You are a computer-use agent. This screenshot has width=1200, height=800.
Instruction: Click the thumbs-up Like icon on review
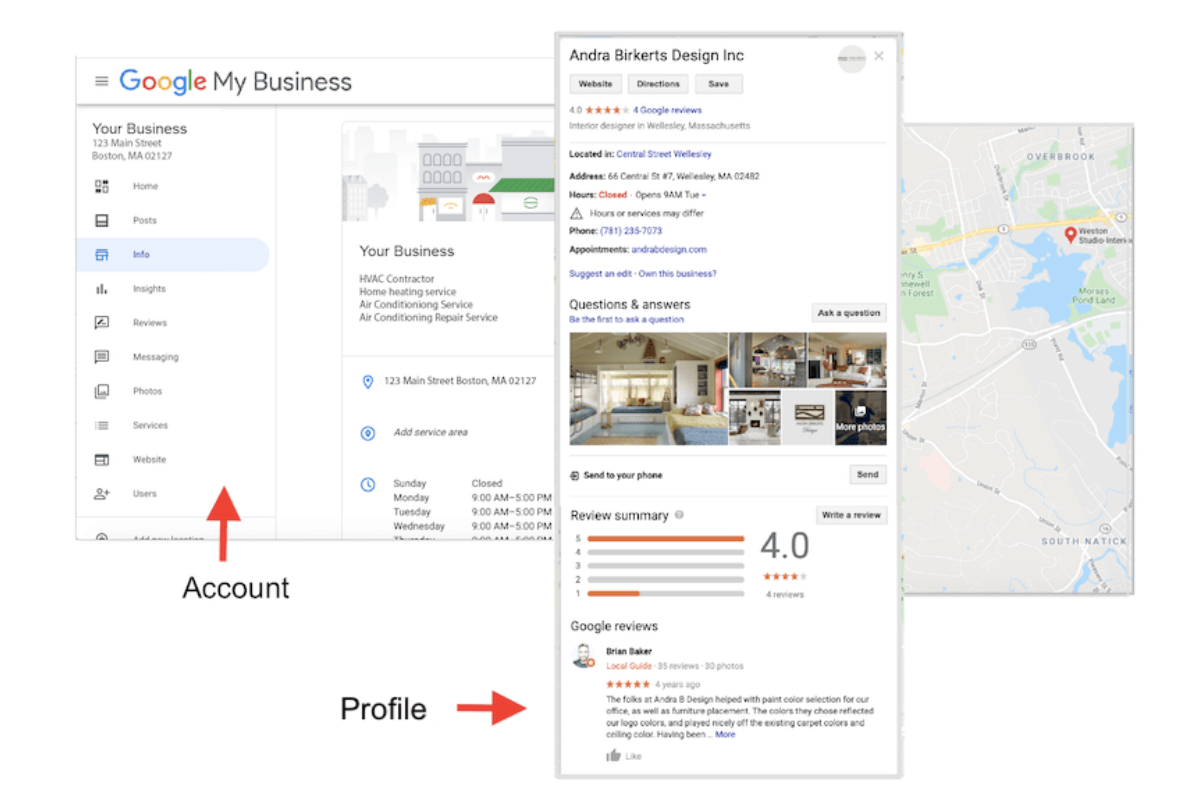[x=613, y=756]
